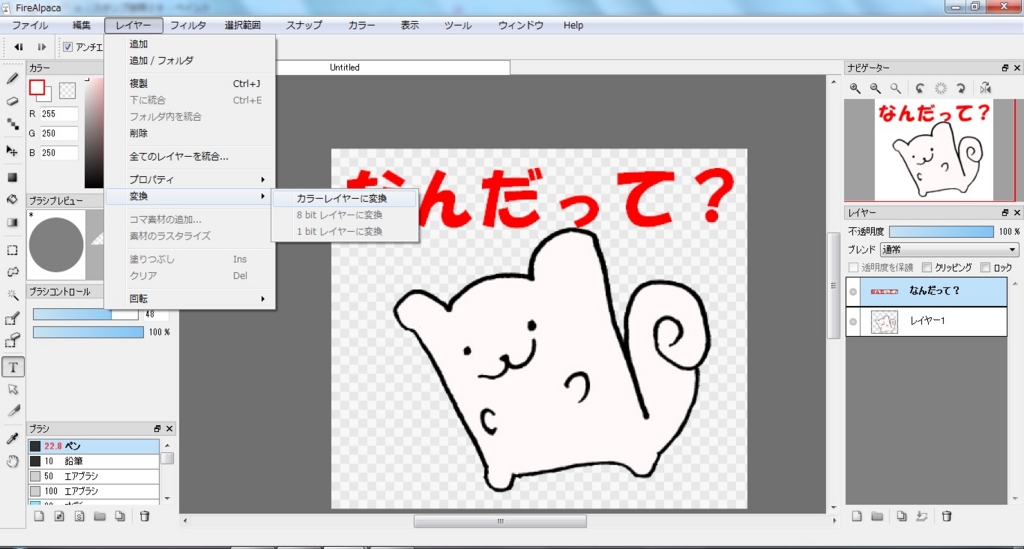Image resolution: width=1024 pixels, height=549 pixels.
Task: Click the Undo arrow button
Action: [x=19, y=47]
